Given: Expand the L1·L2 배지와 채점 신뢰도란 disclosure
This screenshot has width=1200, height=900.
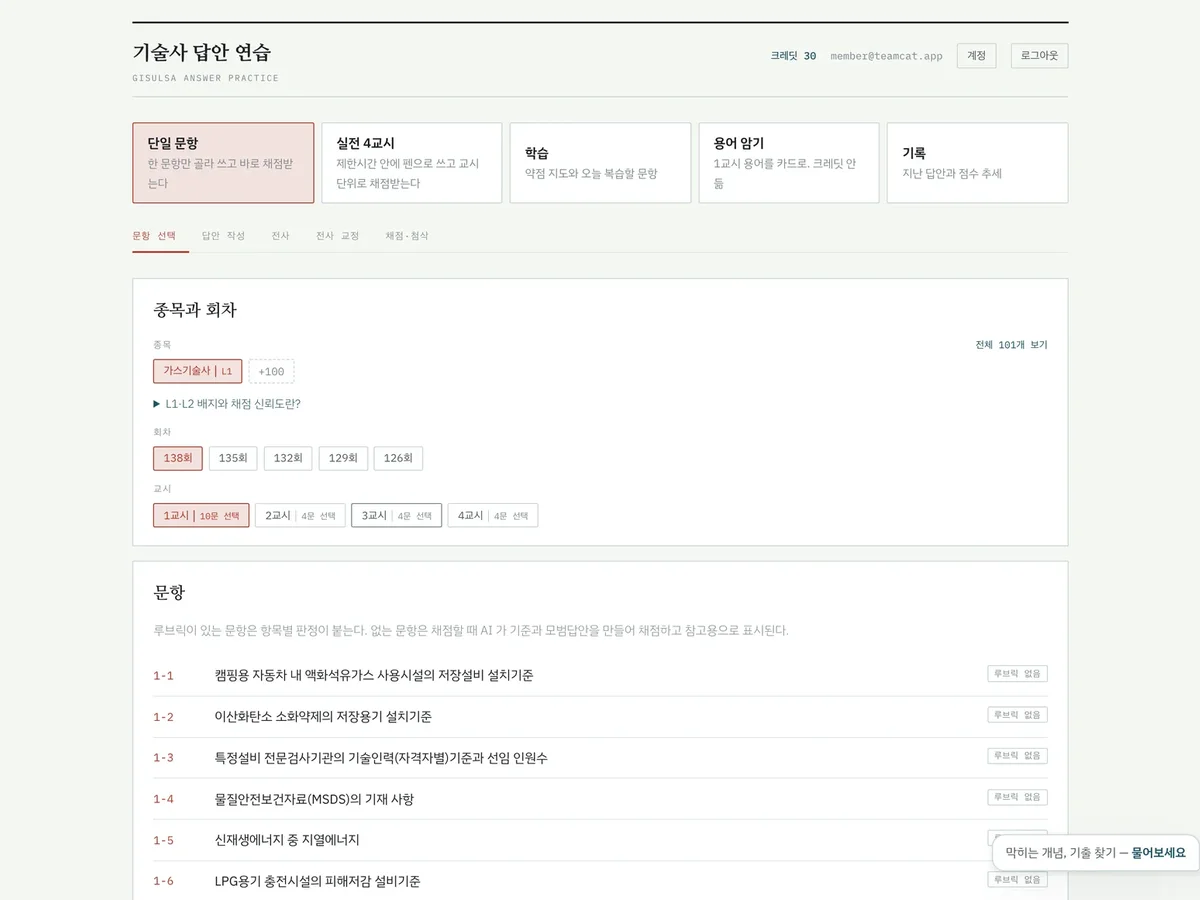Looking at the screenshot, I should coord(227,404).
